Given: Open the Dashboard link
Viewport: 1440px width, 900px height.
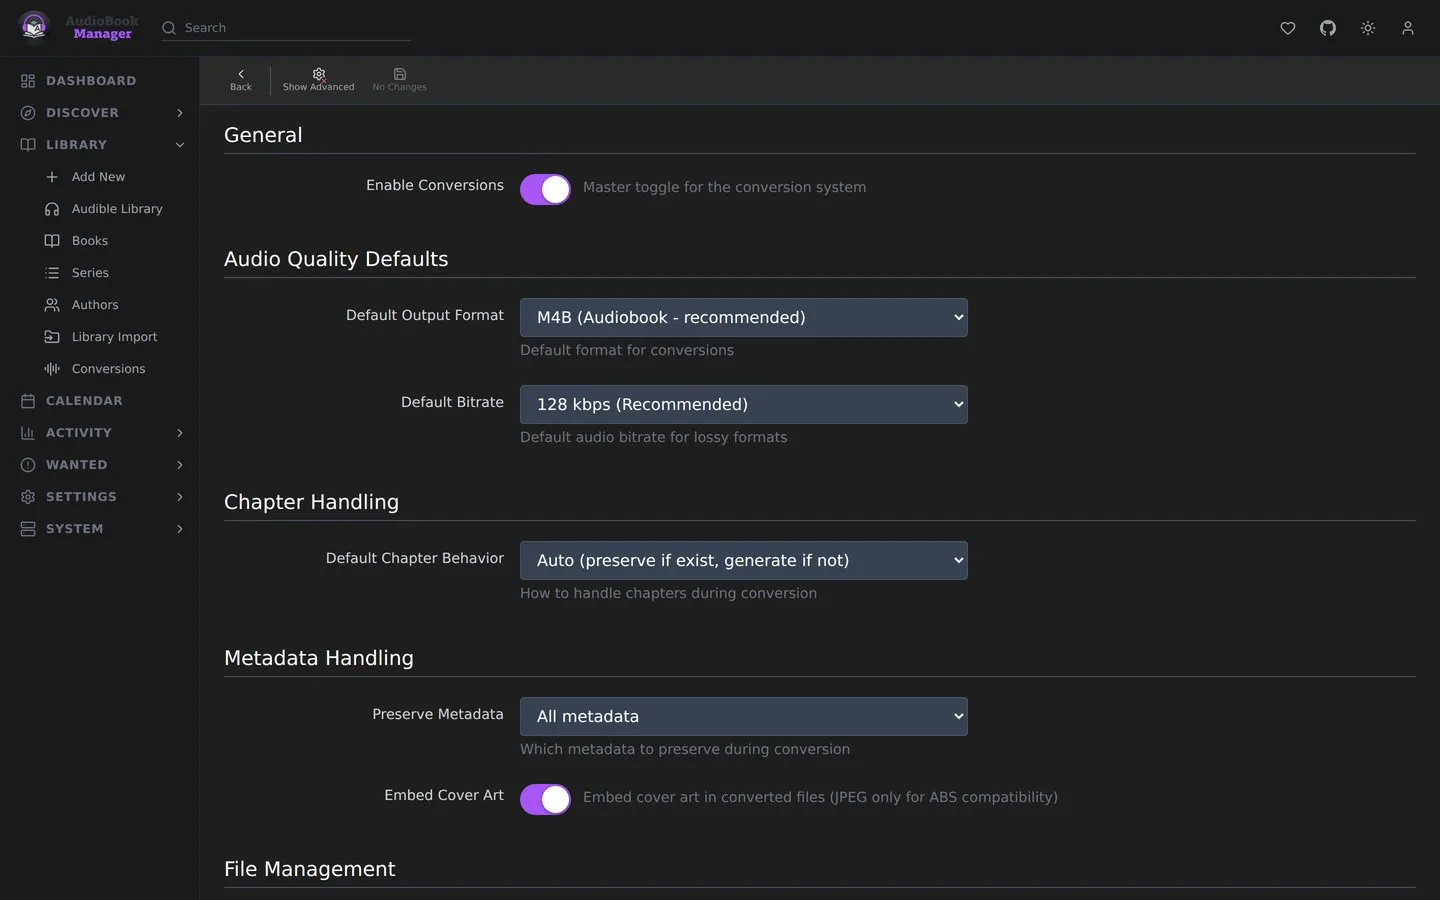Looking at the screenshot, I should 91,81.
